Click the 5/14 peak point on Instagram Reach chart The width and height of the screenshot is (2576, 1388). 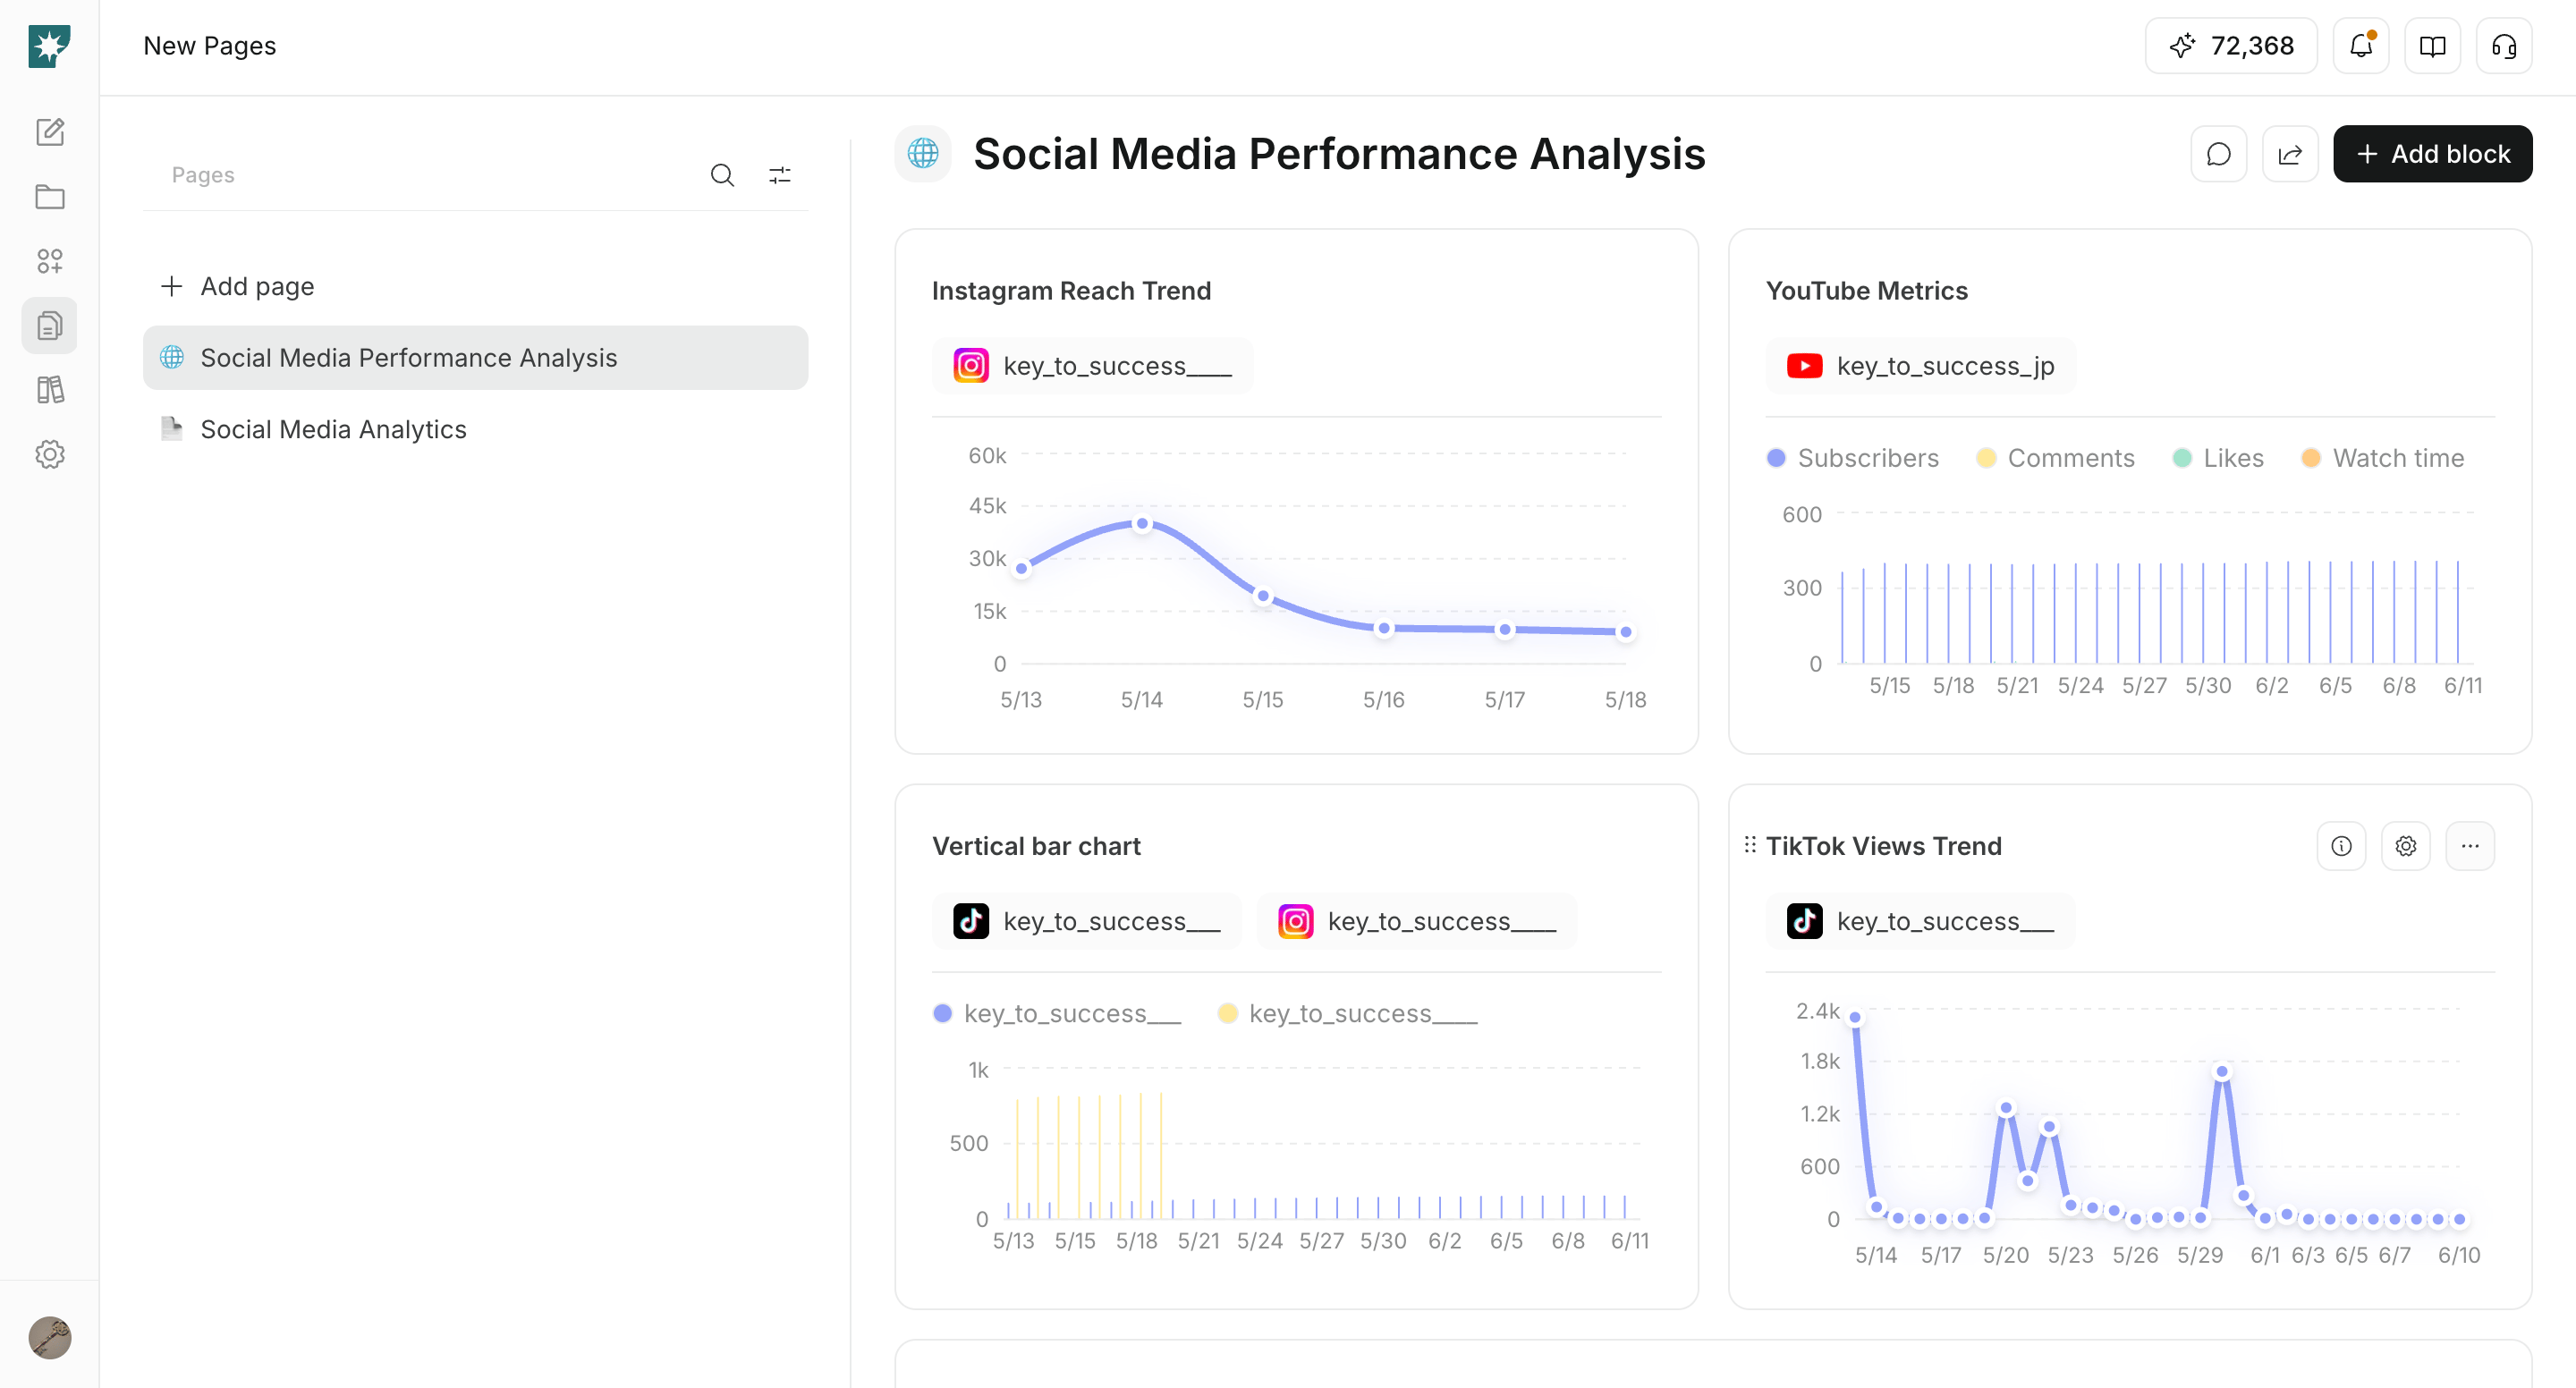[x=1142, y=523]
